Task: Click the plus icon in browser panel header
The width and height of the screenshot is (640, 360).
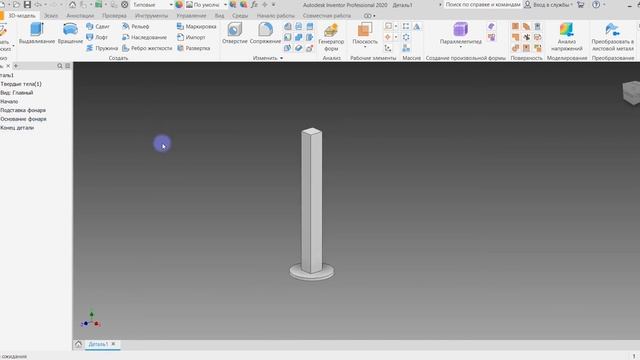Action: [16, 66]
